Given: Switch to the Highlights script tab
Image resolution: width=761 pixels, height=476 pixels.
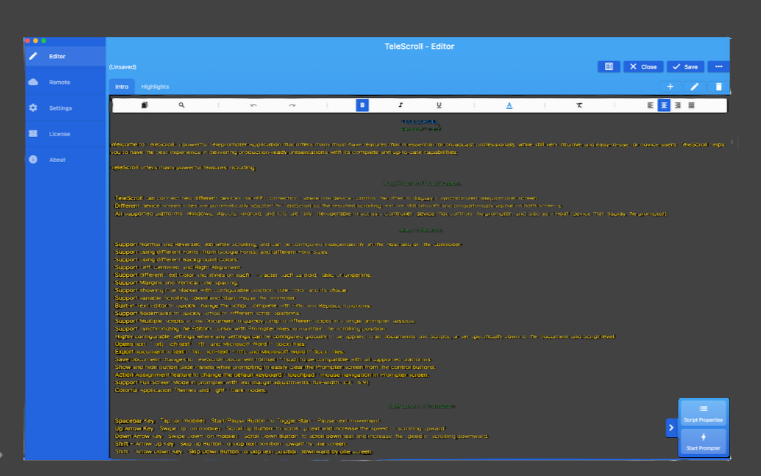Looking at the screenshot, I should tap(155, 86).
